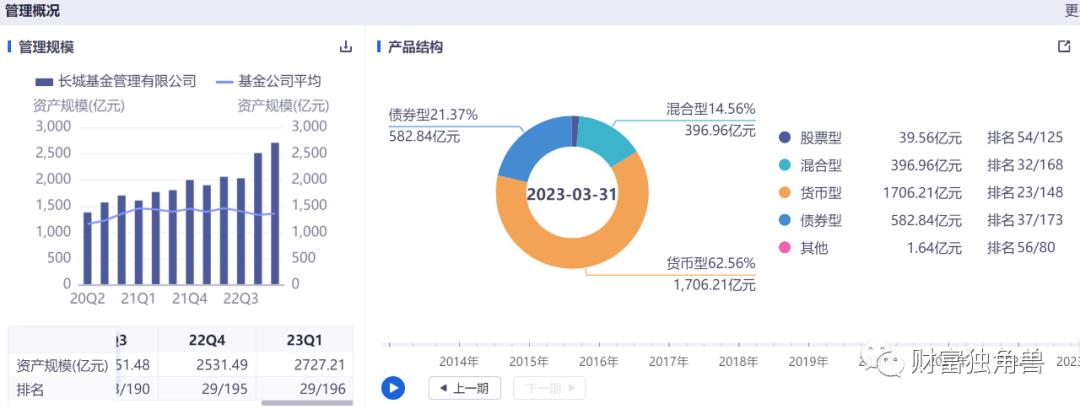Image resolution: width=1080 pixels, height=409 pixels.
Task: Click the 排名 37/173 ranking text
Action: click(x=1025, y=220)
